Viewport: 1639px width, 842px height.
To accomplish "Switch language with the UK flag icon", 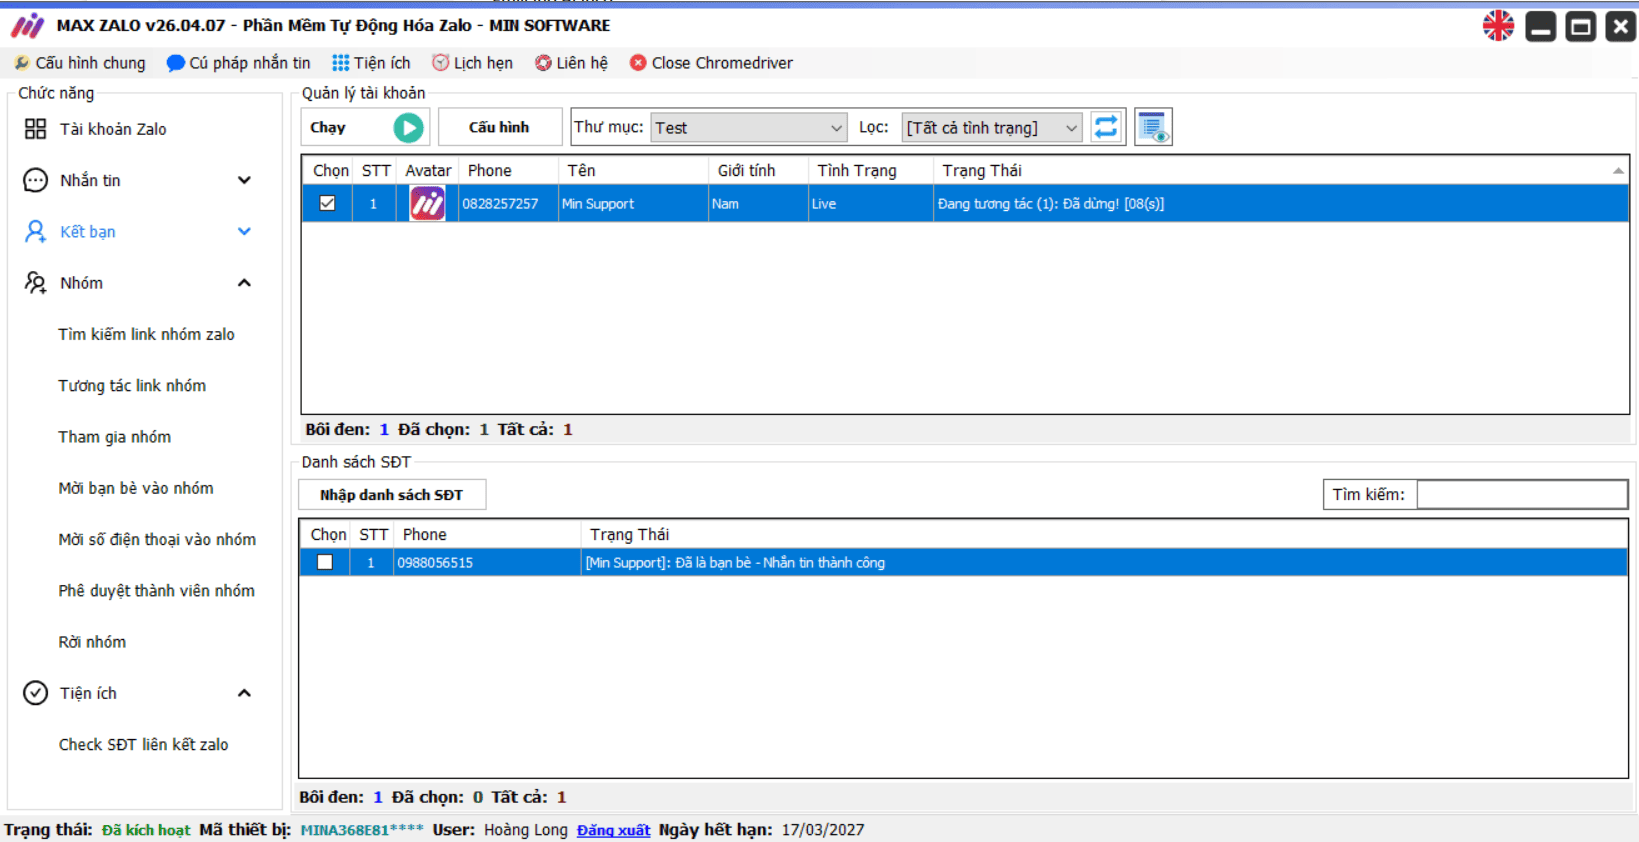I will coord(1498,26).
